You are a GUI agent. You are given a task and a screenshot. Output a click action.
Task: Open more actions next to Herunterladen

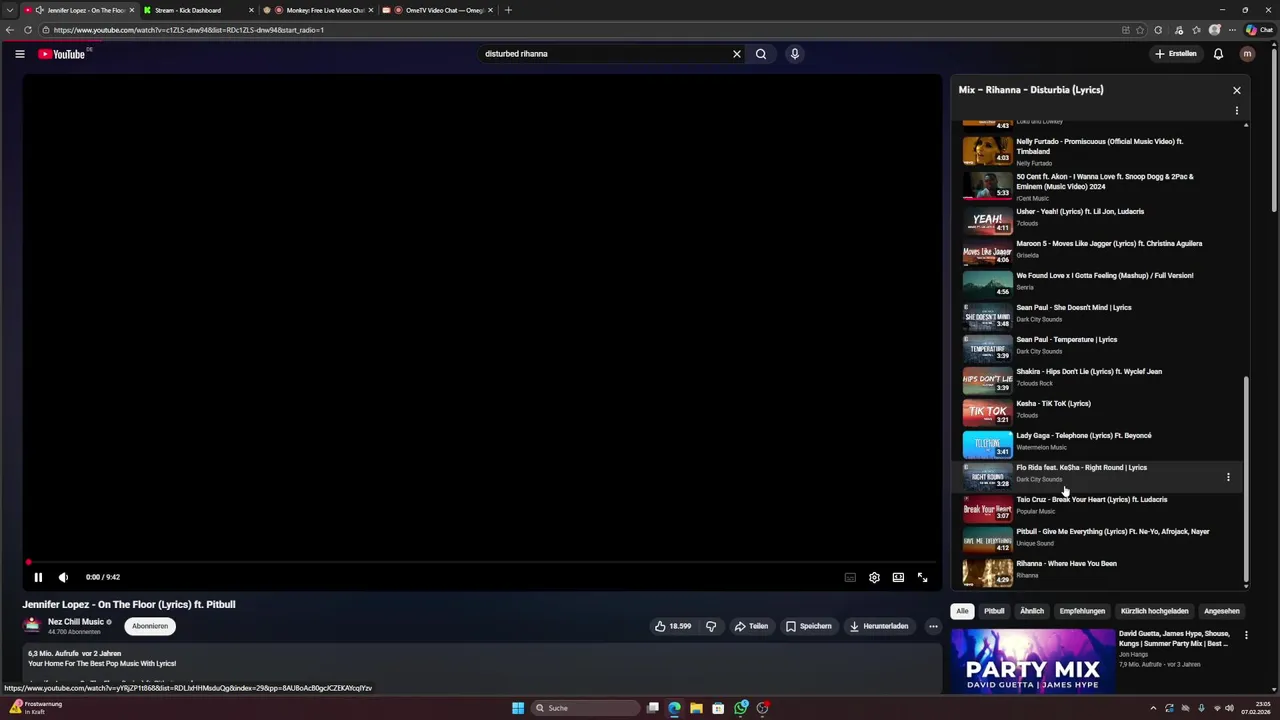(933, 626)
